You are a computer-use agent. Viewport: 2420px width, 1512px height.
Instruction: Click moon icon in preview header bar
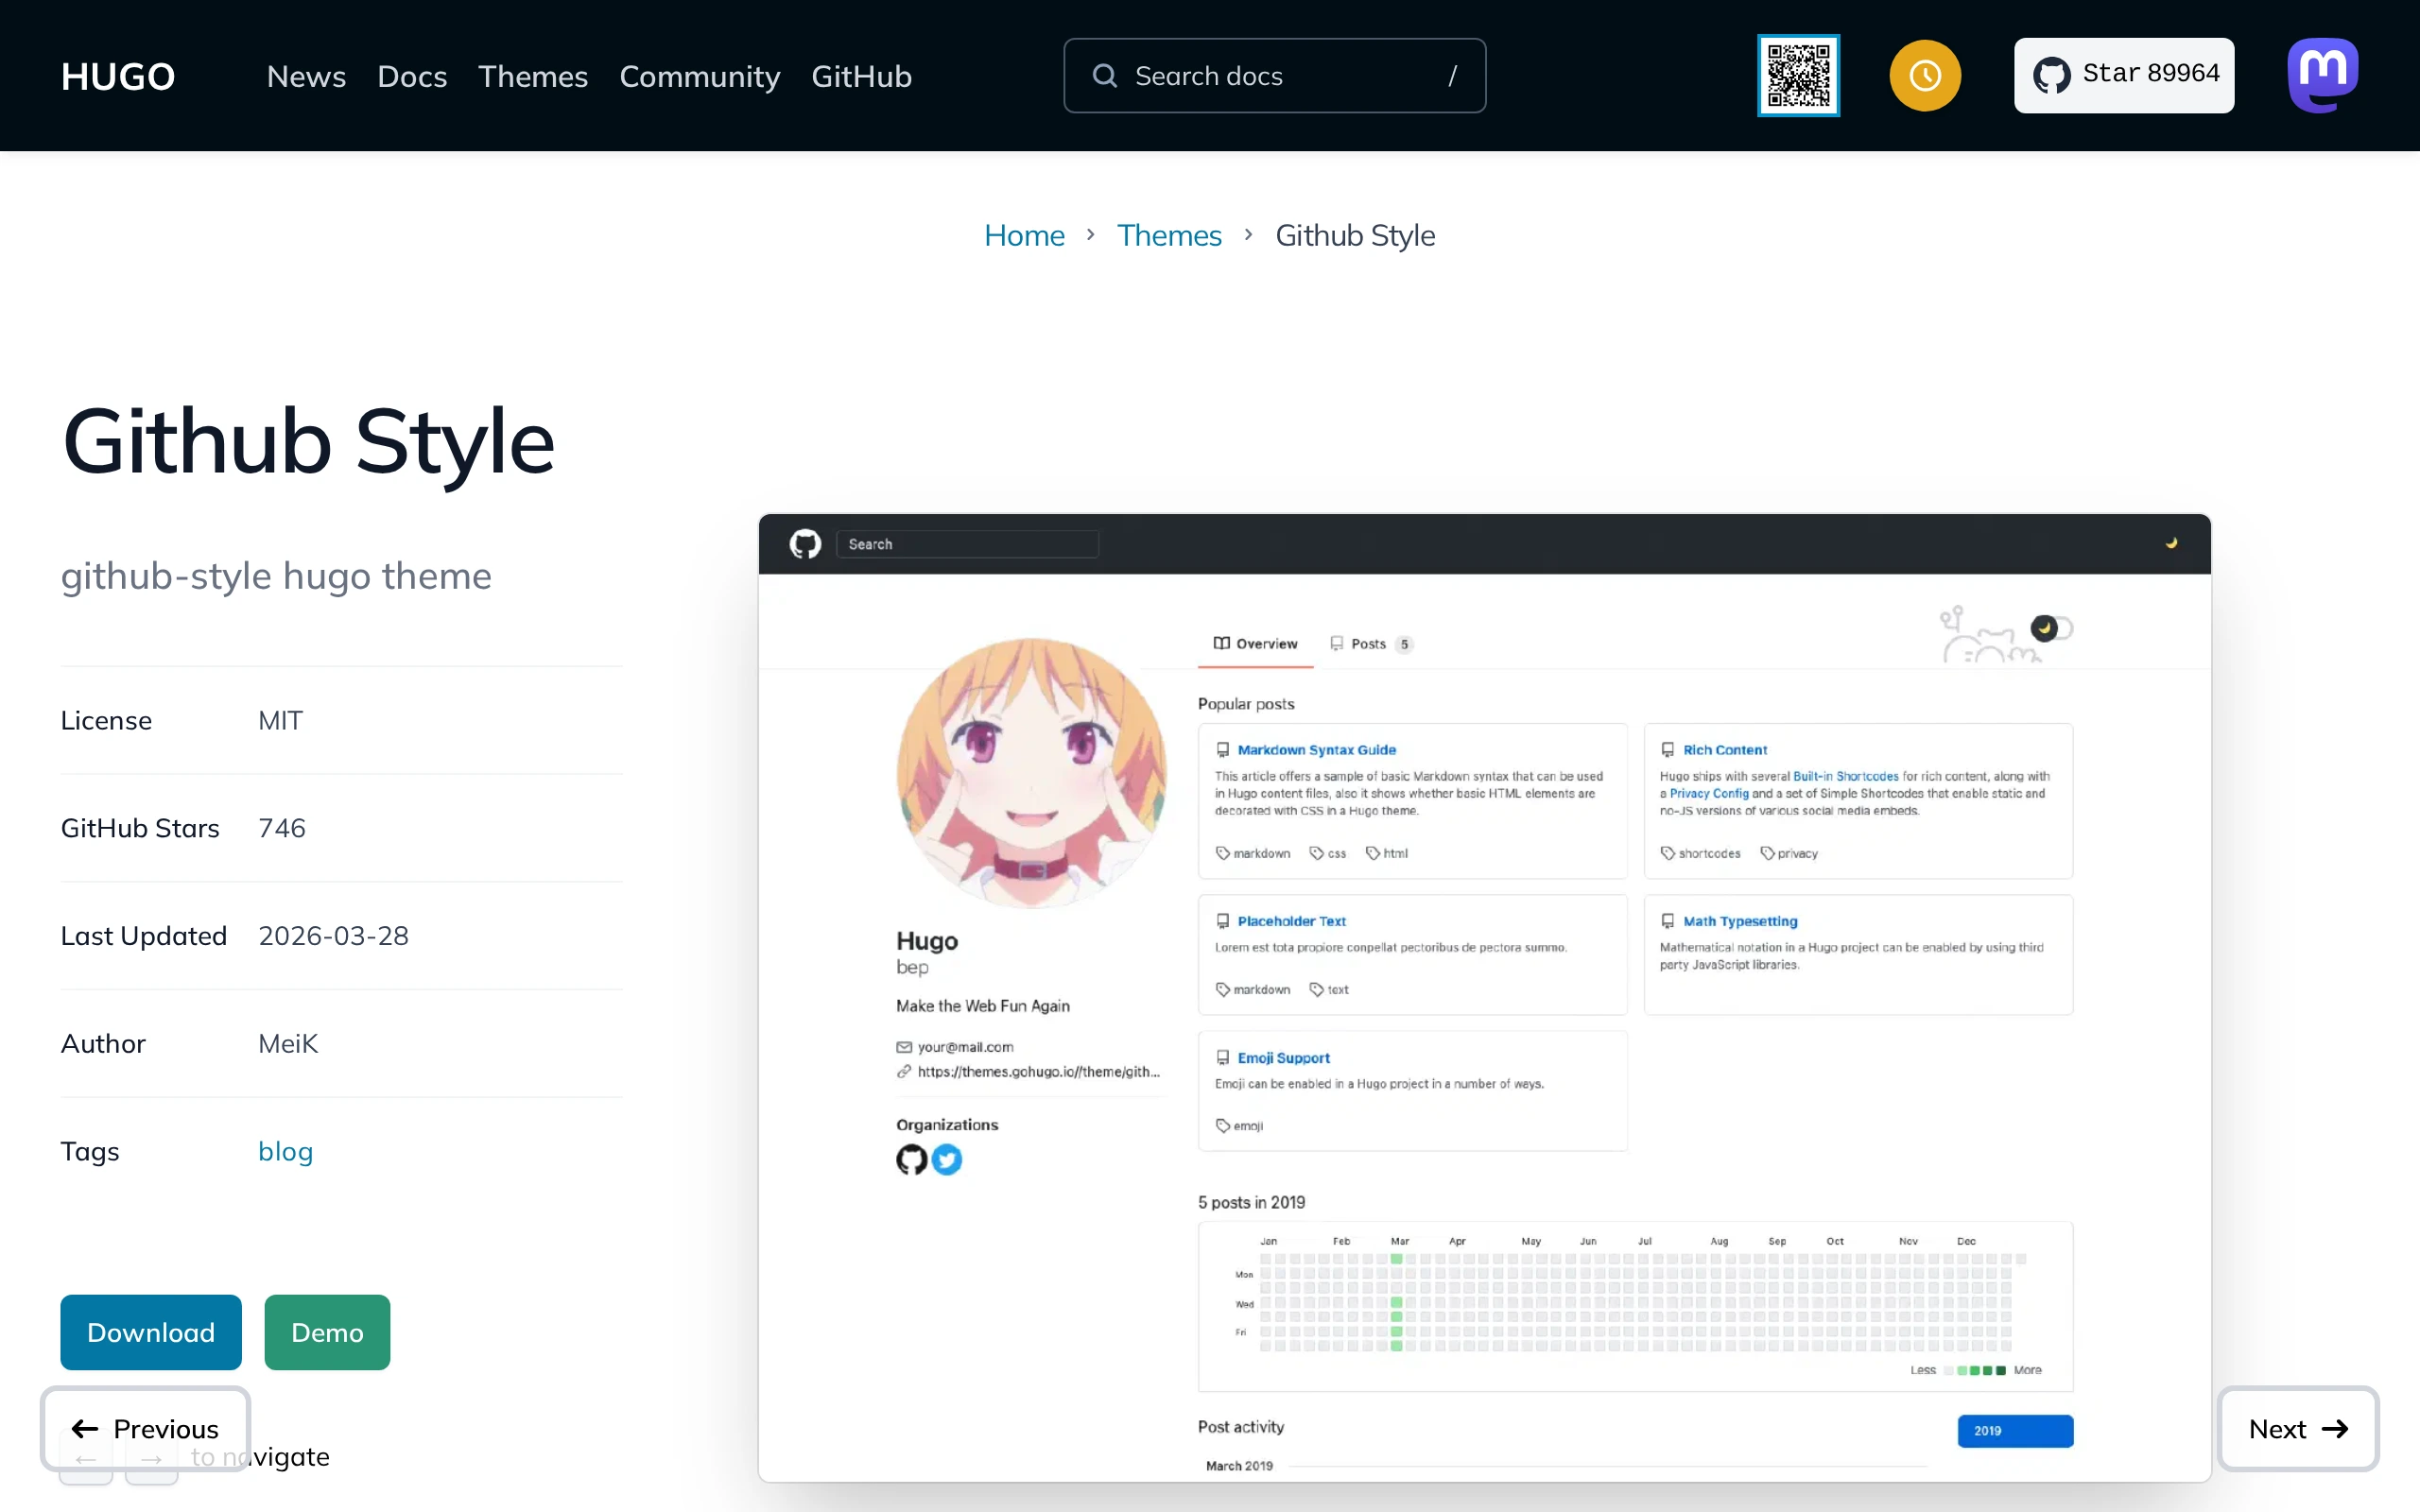coord(2171,544)
